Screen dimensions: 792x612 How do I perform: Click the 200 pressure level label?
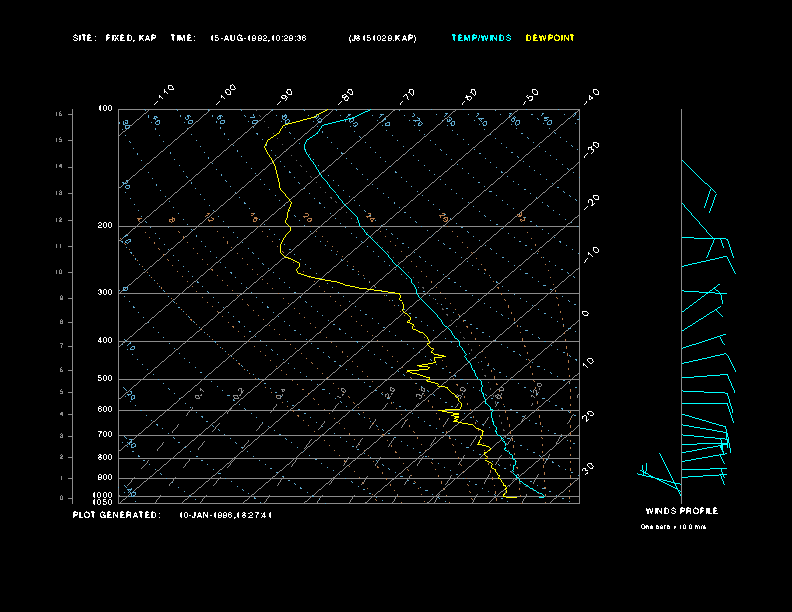pyautogui.click(x=105, y=226)
